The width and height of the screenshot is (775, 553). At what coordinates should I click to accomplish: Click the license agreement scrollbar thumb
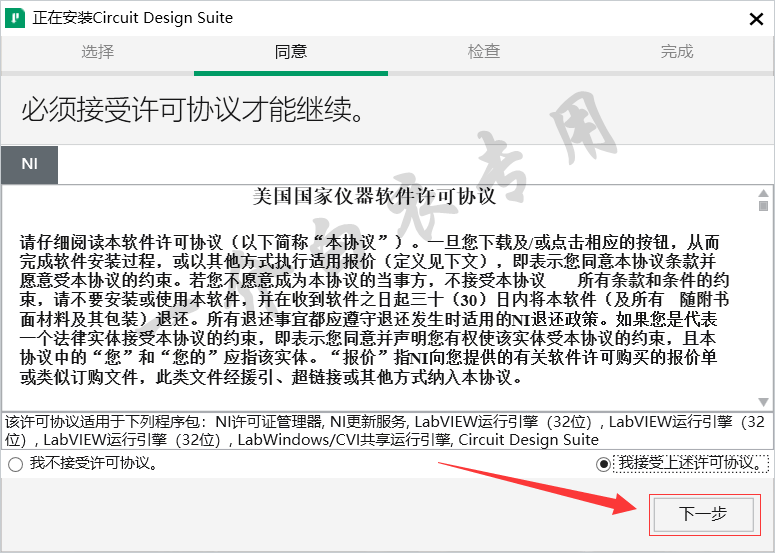tap(763, 206)
